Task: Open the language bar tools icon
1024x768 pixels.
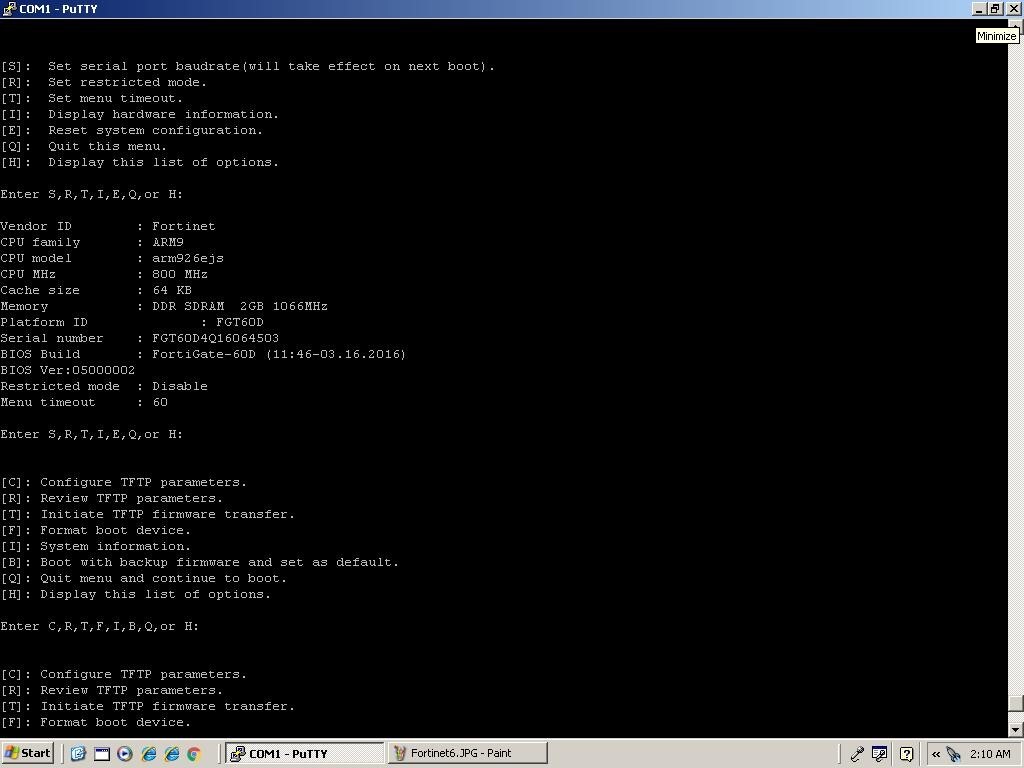Action: [880, 754]
